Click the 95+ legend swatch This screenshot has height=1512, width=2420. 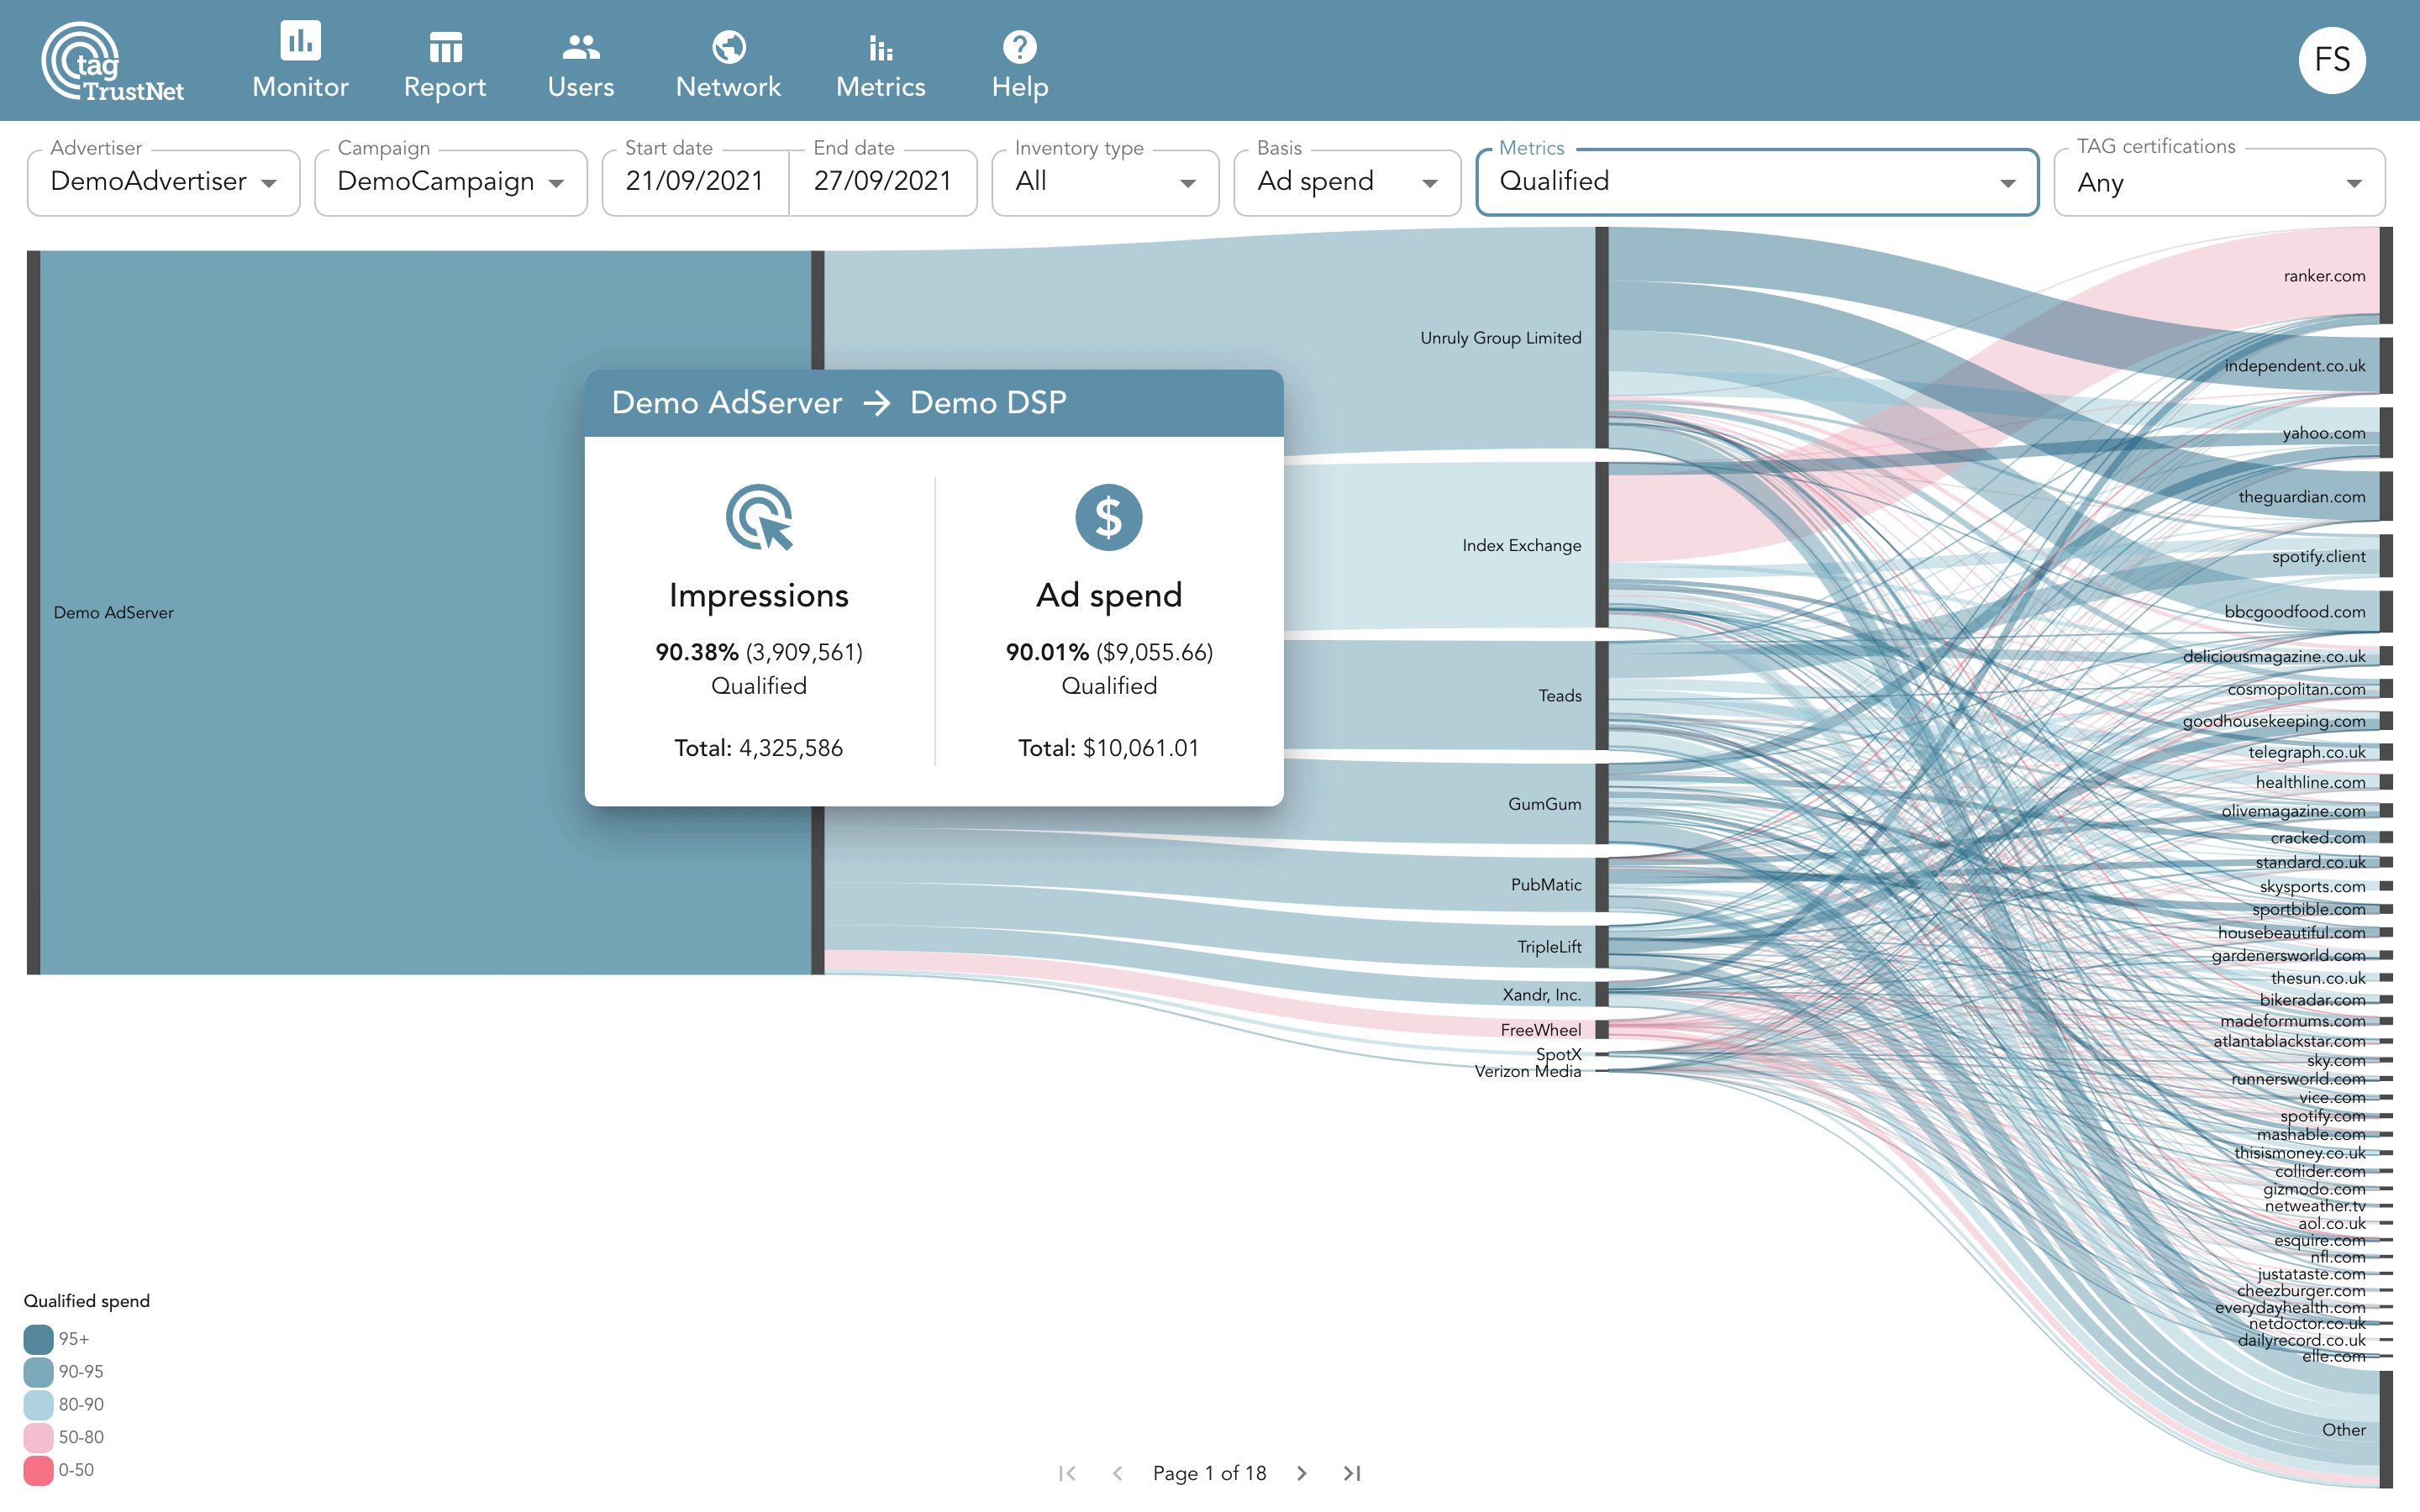coord(38,1339)
